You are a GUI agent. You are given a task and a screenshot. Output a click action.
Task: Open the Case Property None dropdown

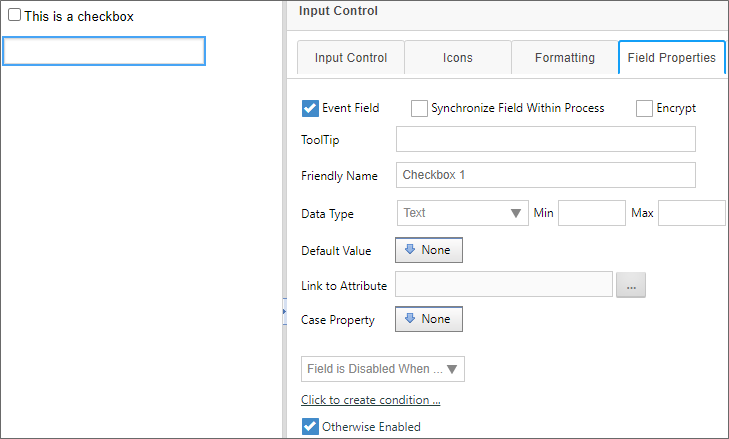click(x=429, y=319)
